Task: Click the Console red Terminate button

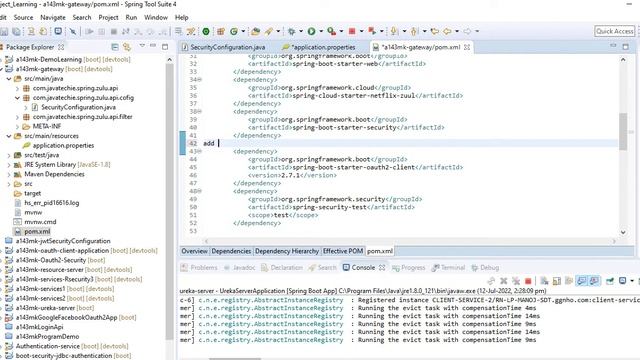Action: point(528,281)
